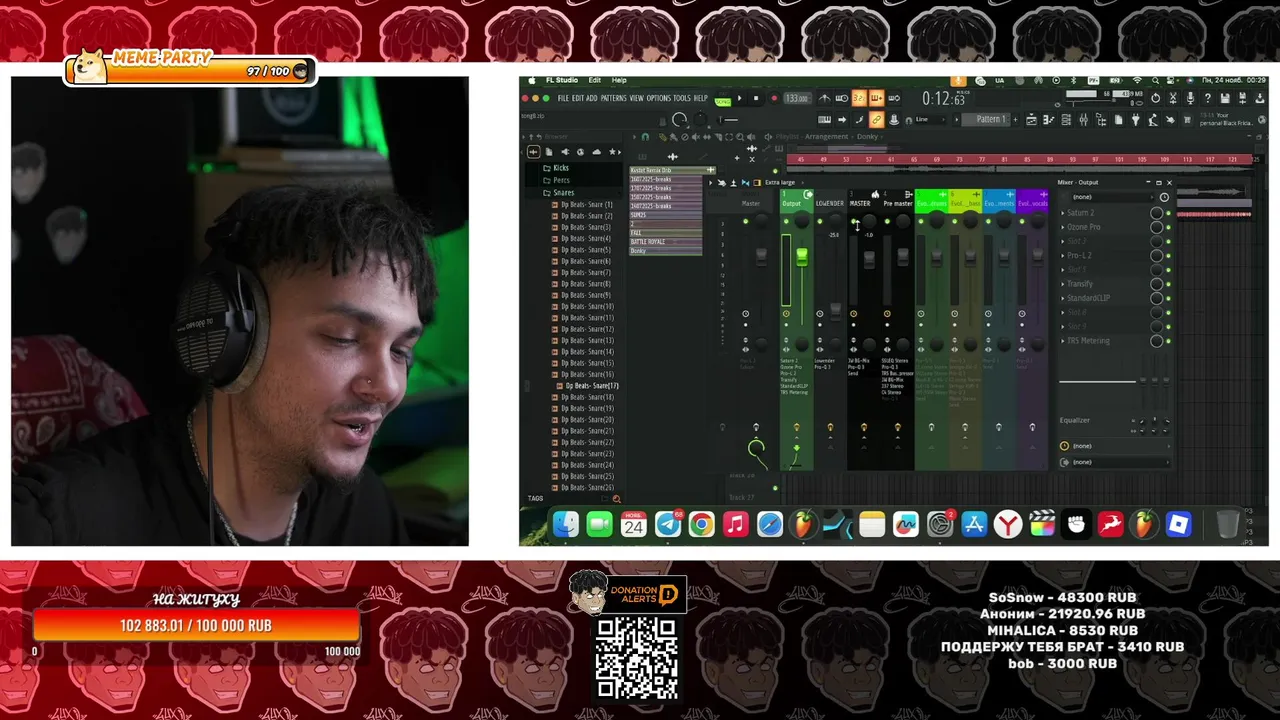This screenshot has height=720, width=1280.
Task: Click the question mark help icon
Action: (1208, 98)
